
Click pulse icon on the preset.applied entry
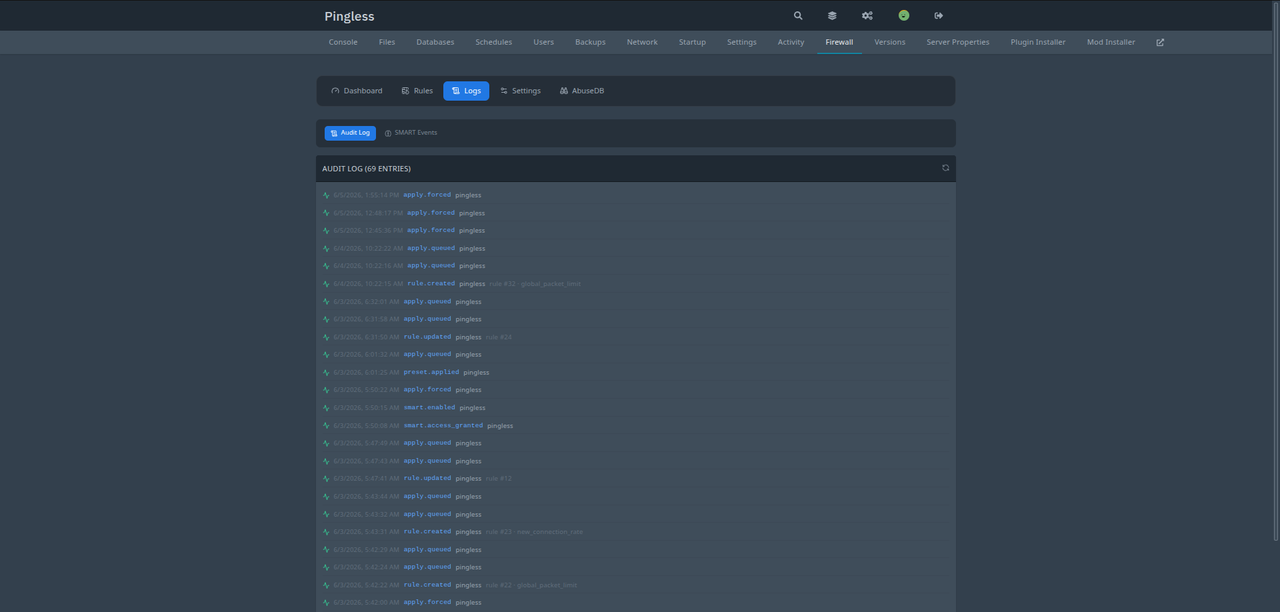point(326,372)
